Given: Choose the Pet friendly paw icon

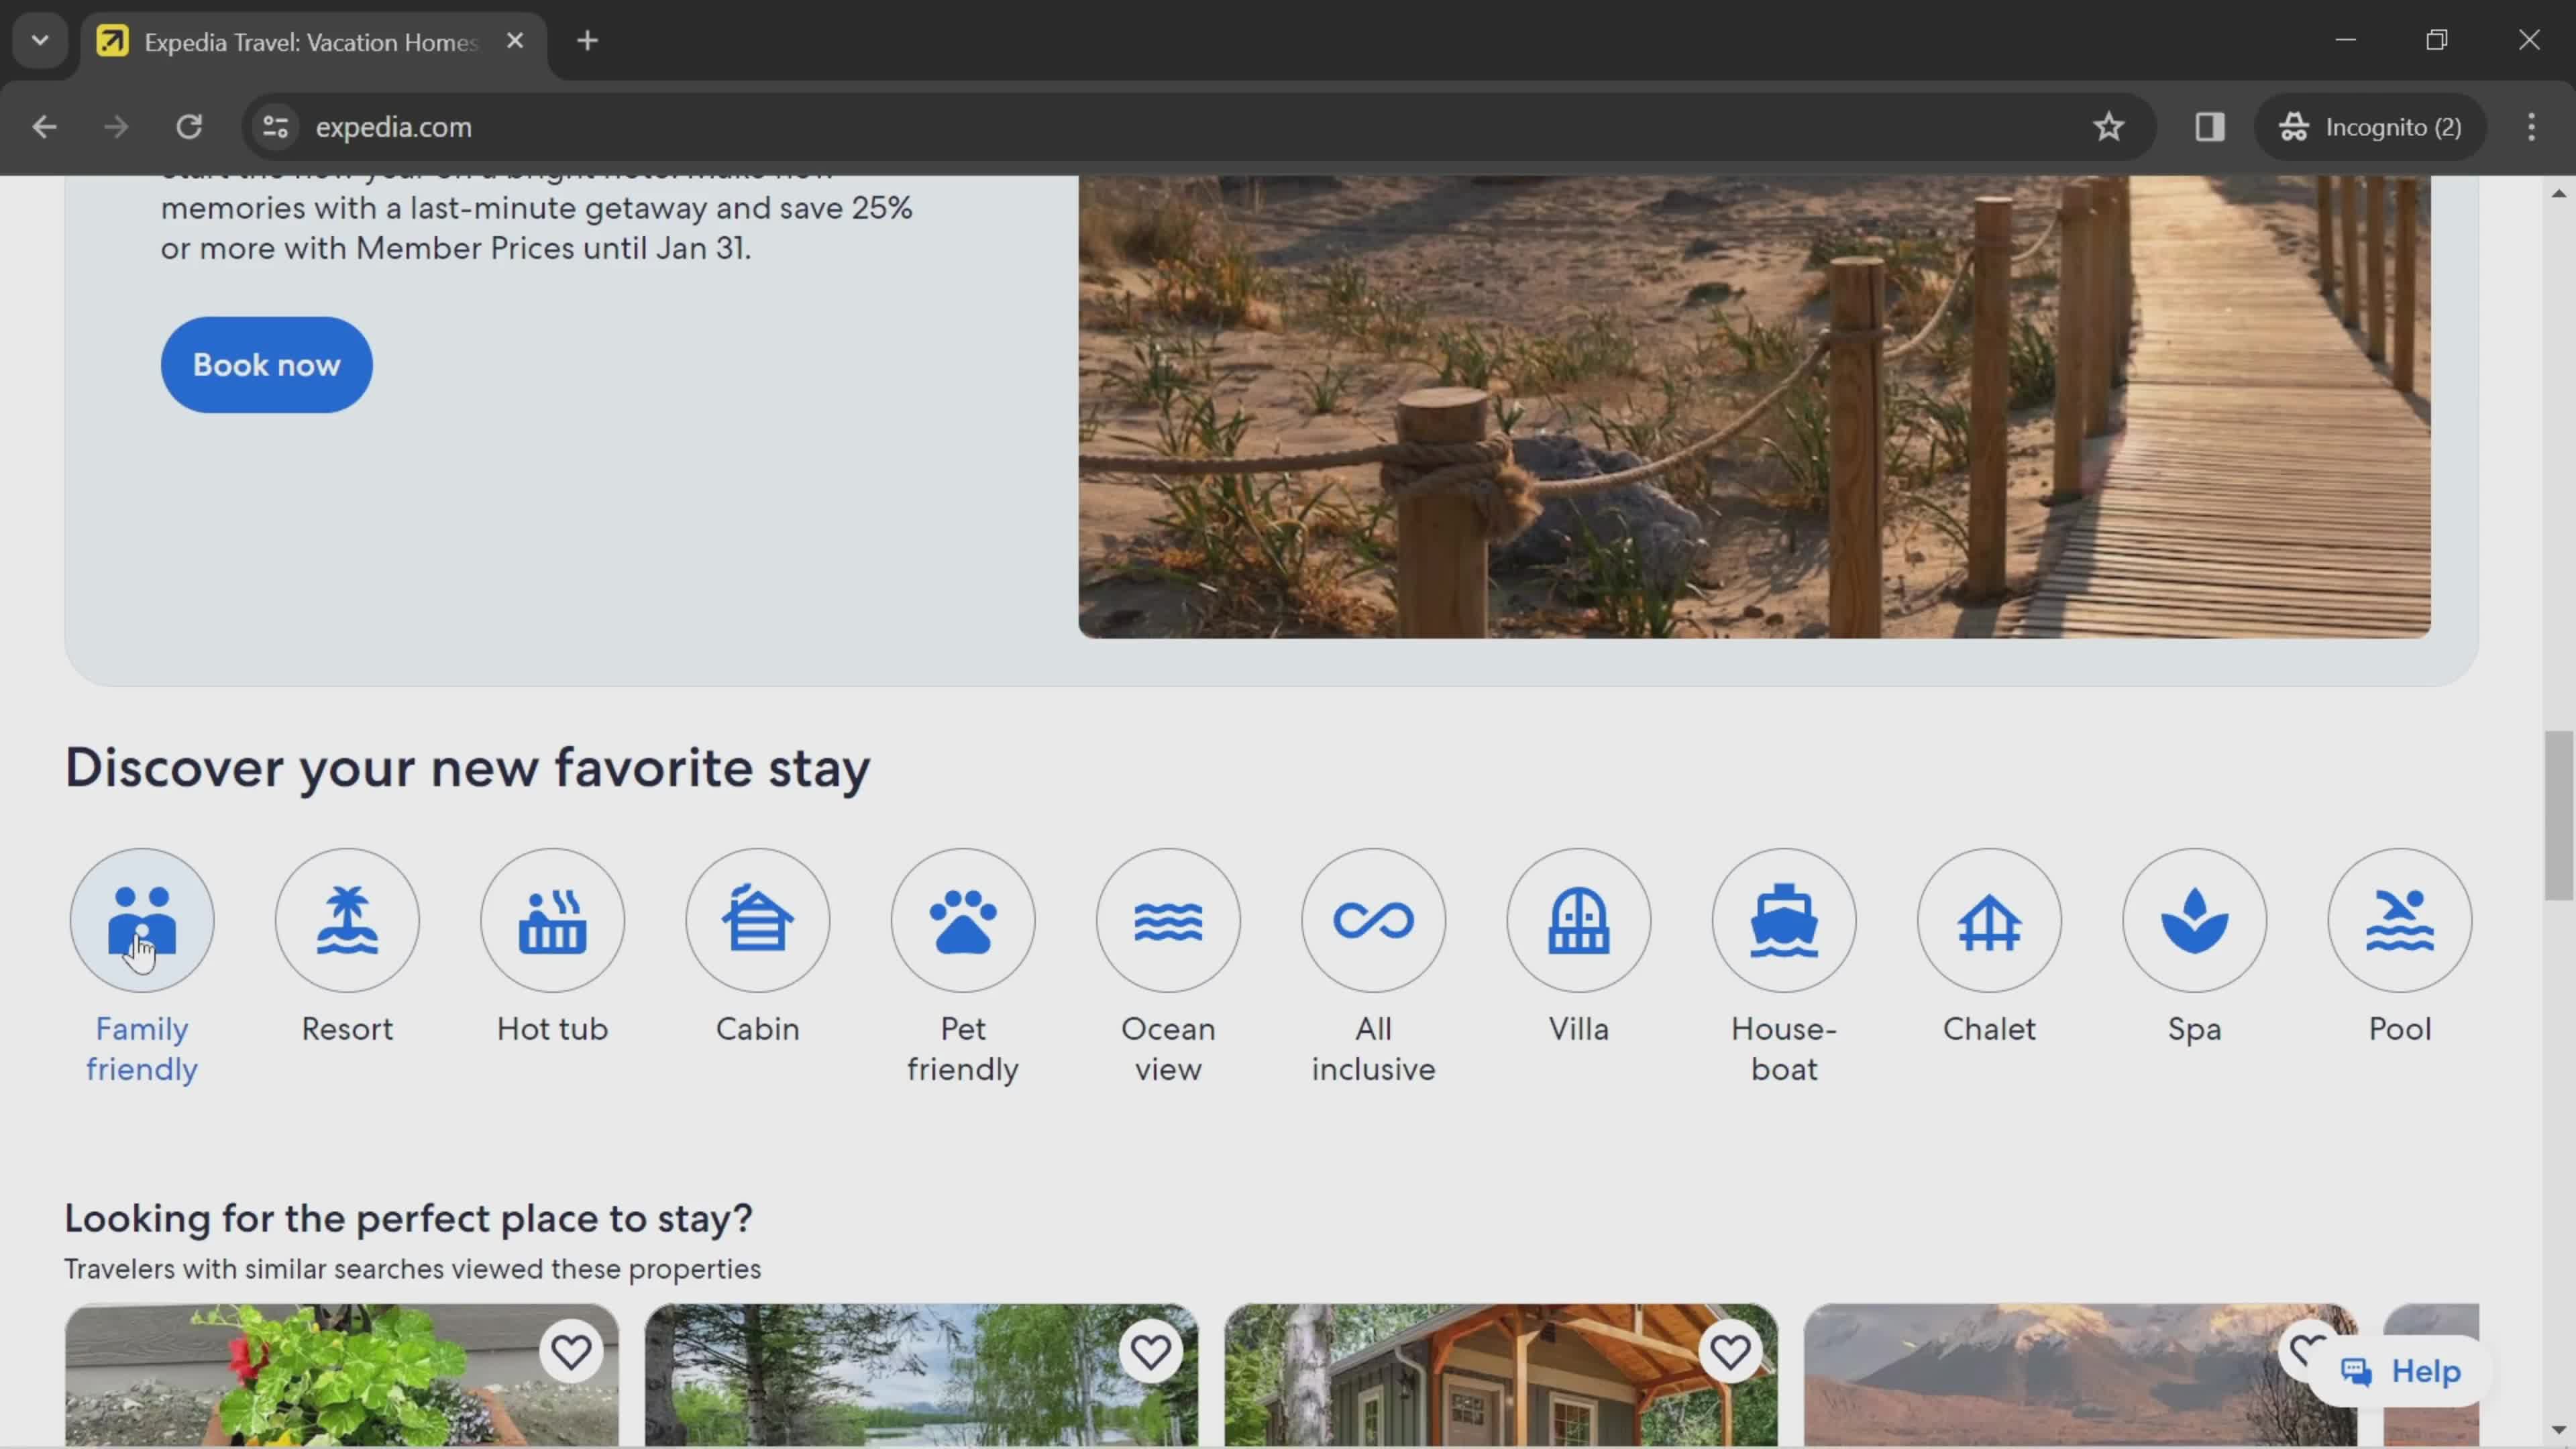Looking at the screenshot, I should point(963,920).
